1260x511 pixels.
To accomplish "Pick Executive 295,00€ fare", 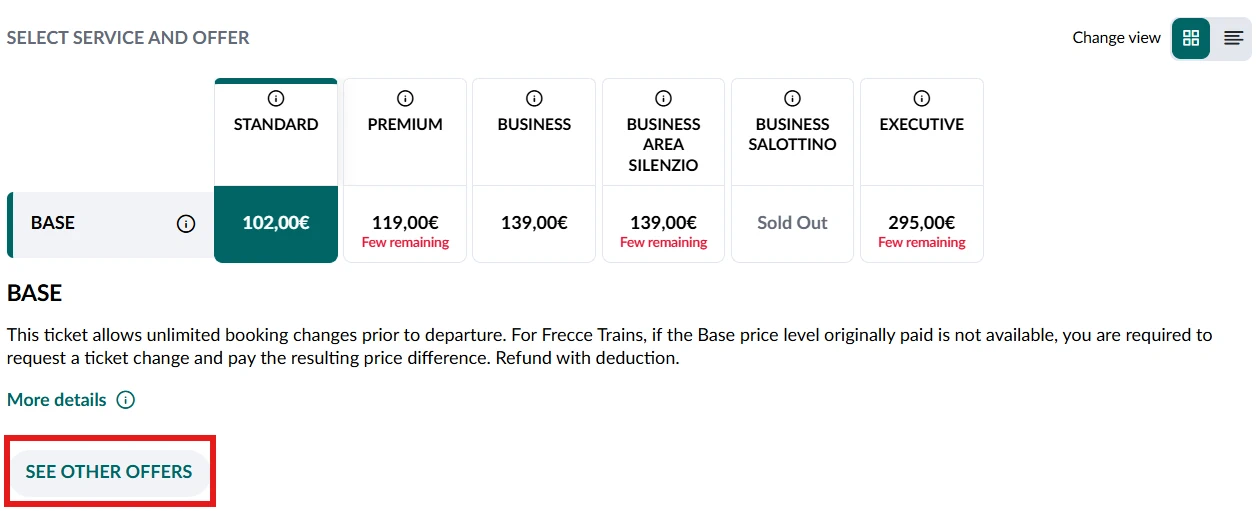I will click(x=922, y=223).
